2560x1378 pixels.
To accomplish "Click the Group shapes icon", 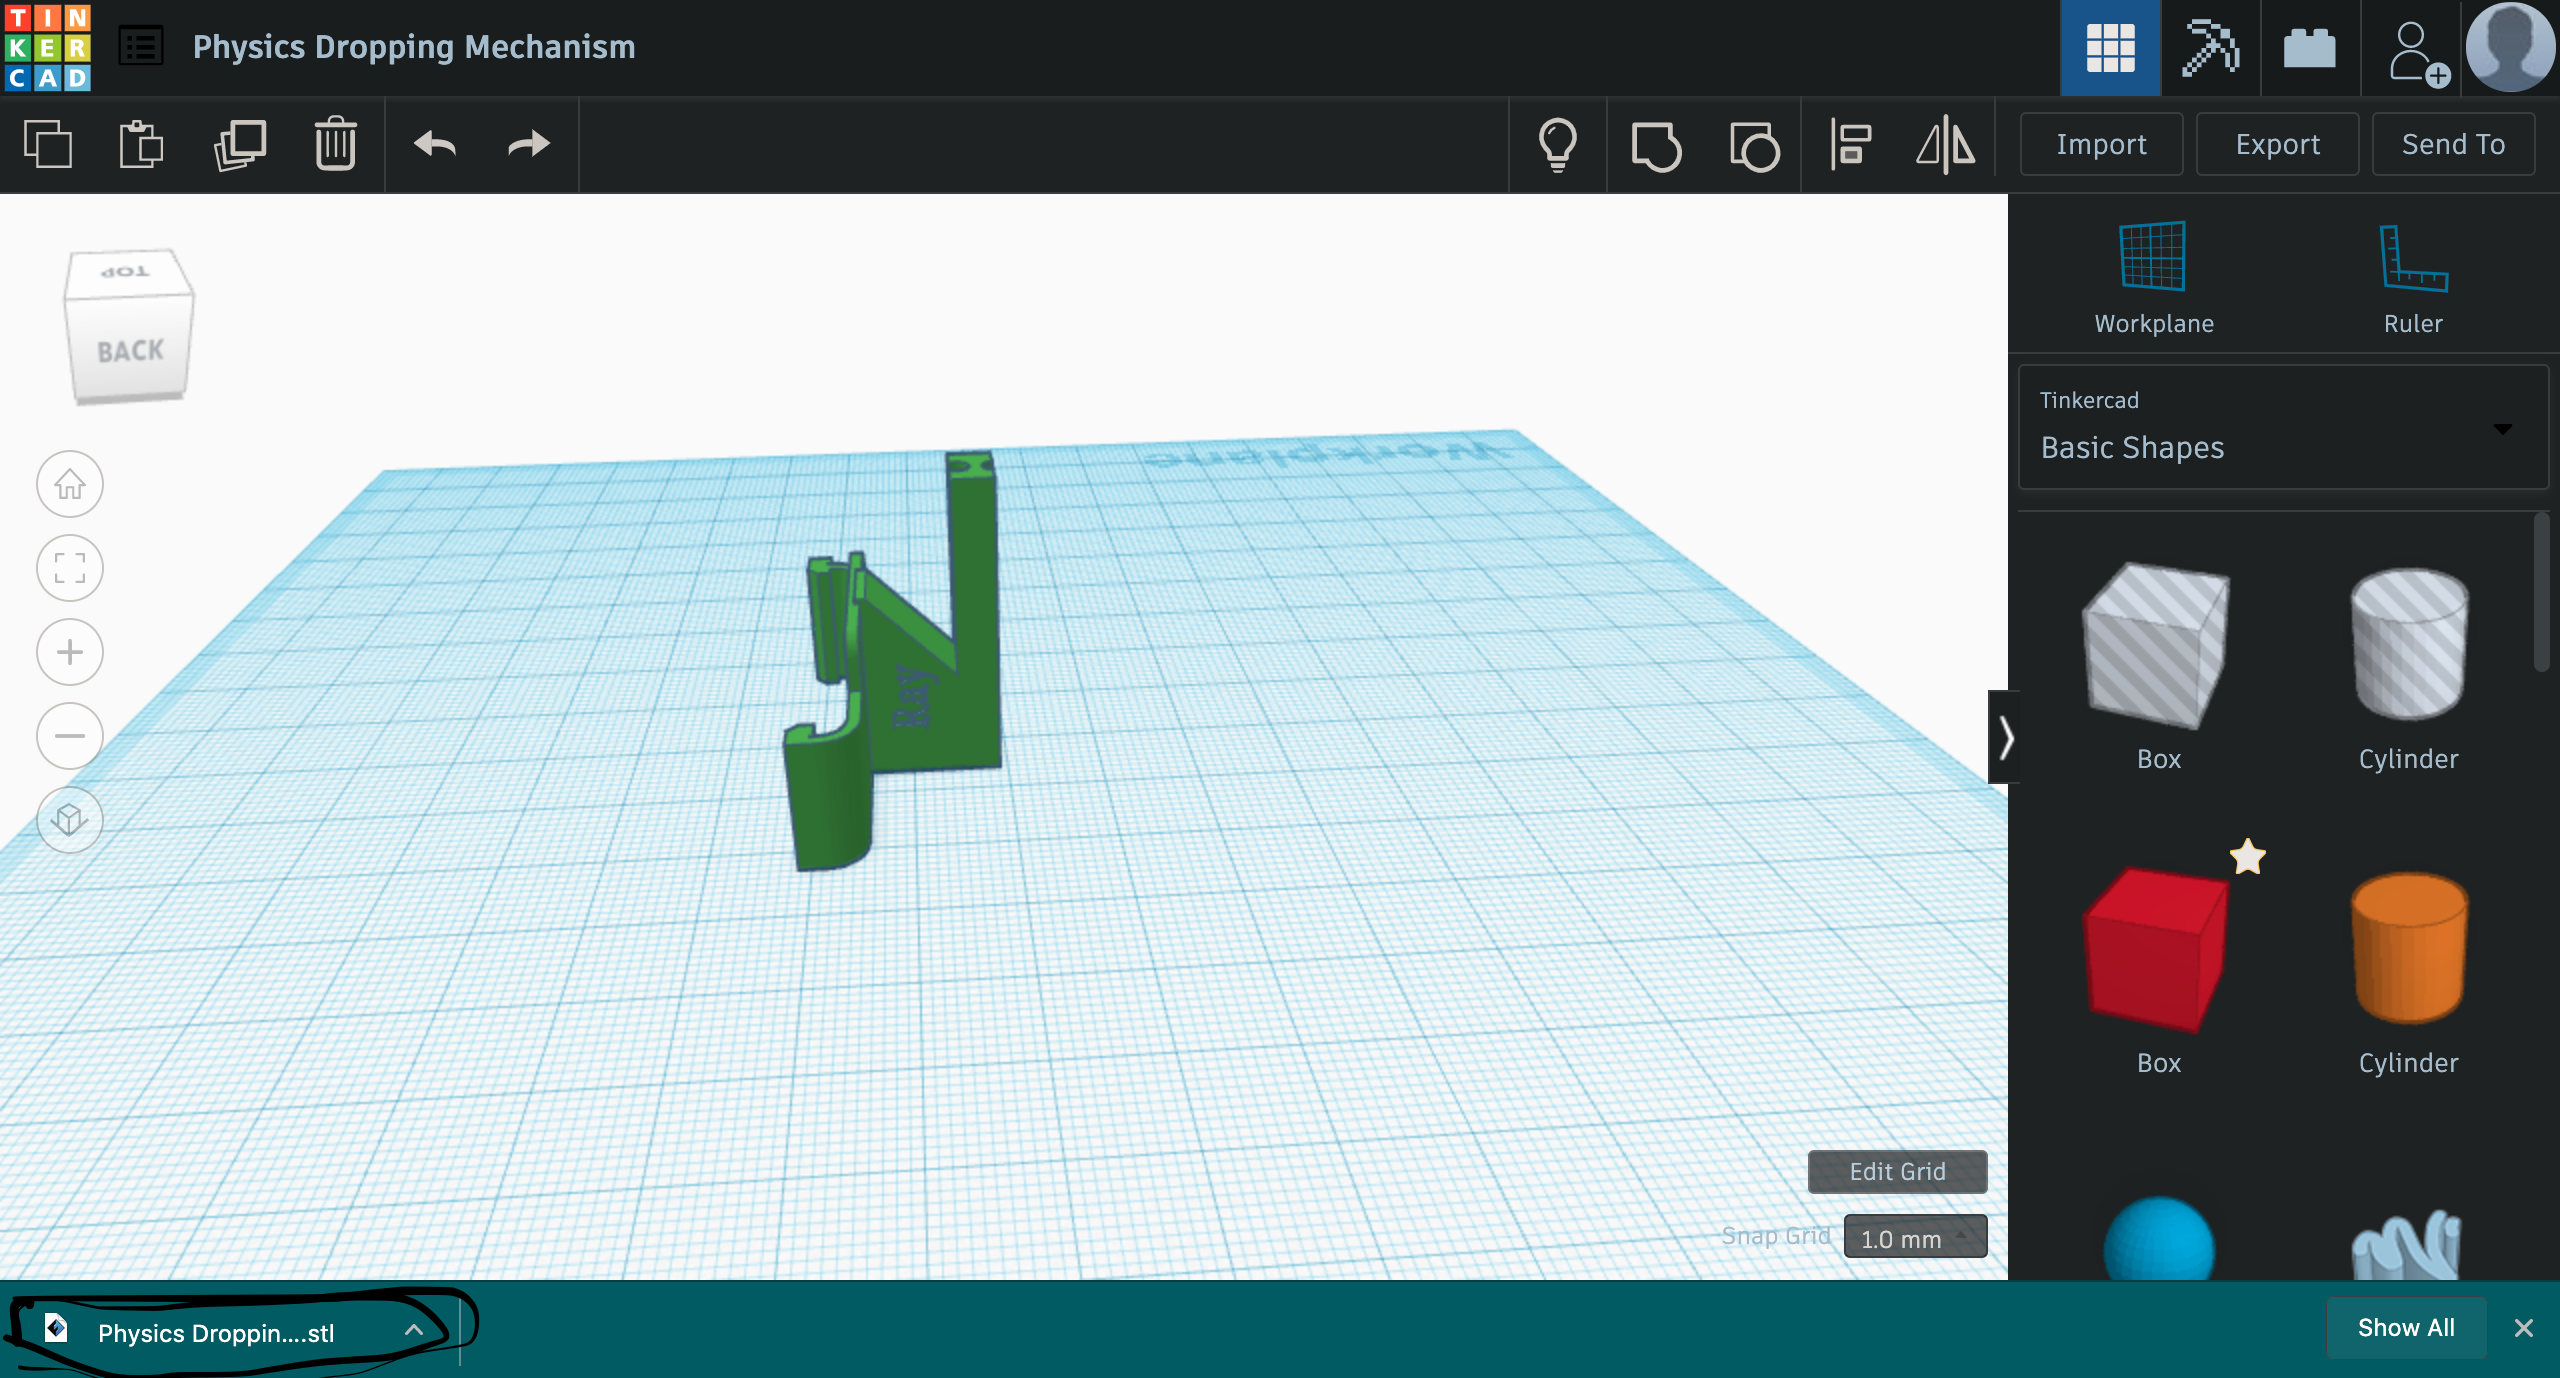I will pos(1656,146).
